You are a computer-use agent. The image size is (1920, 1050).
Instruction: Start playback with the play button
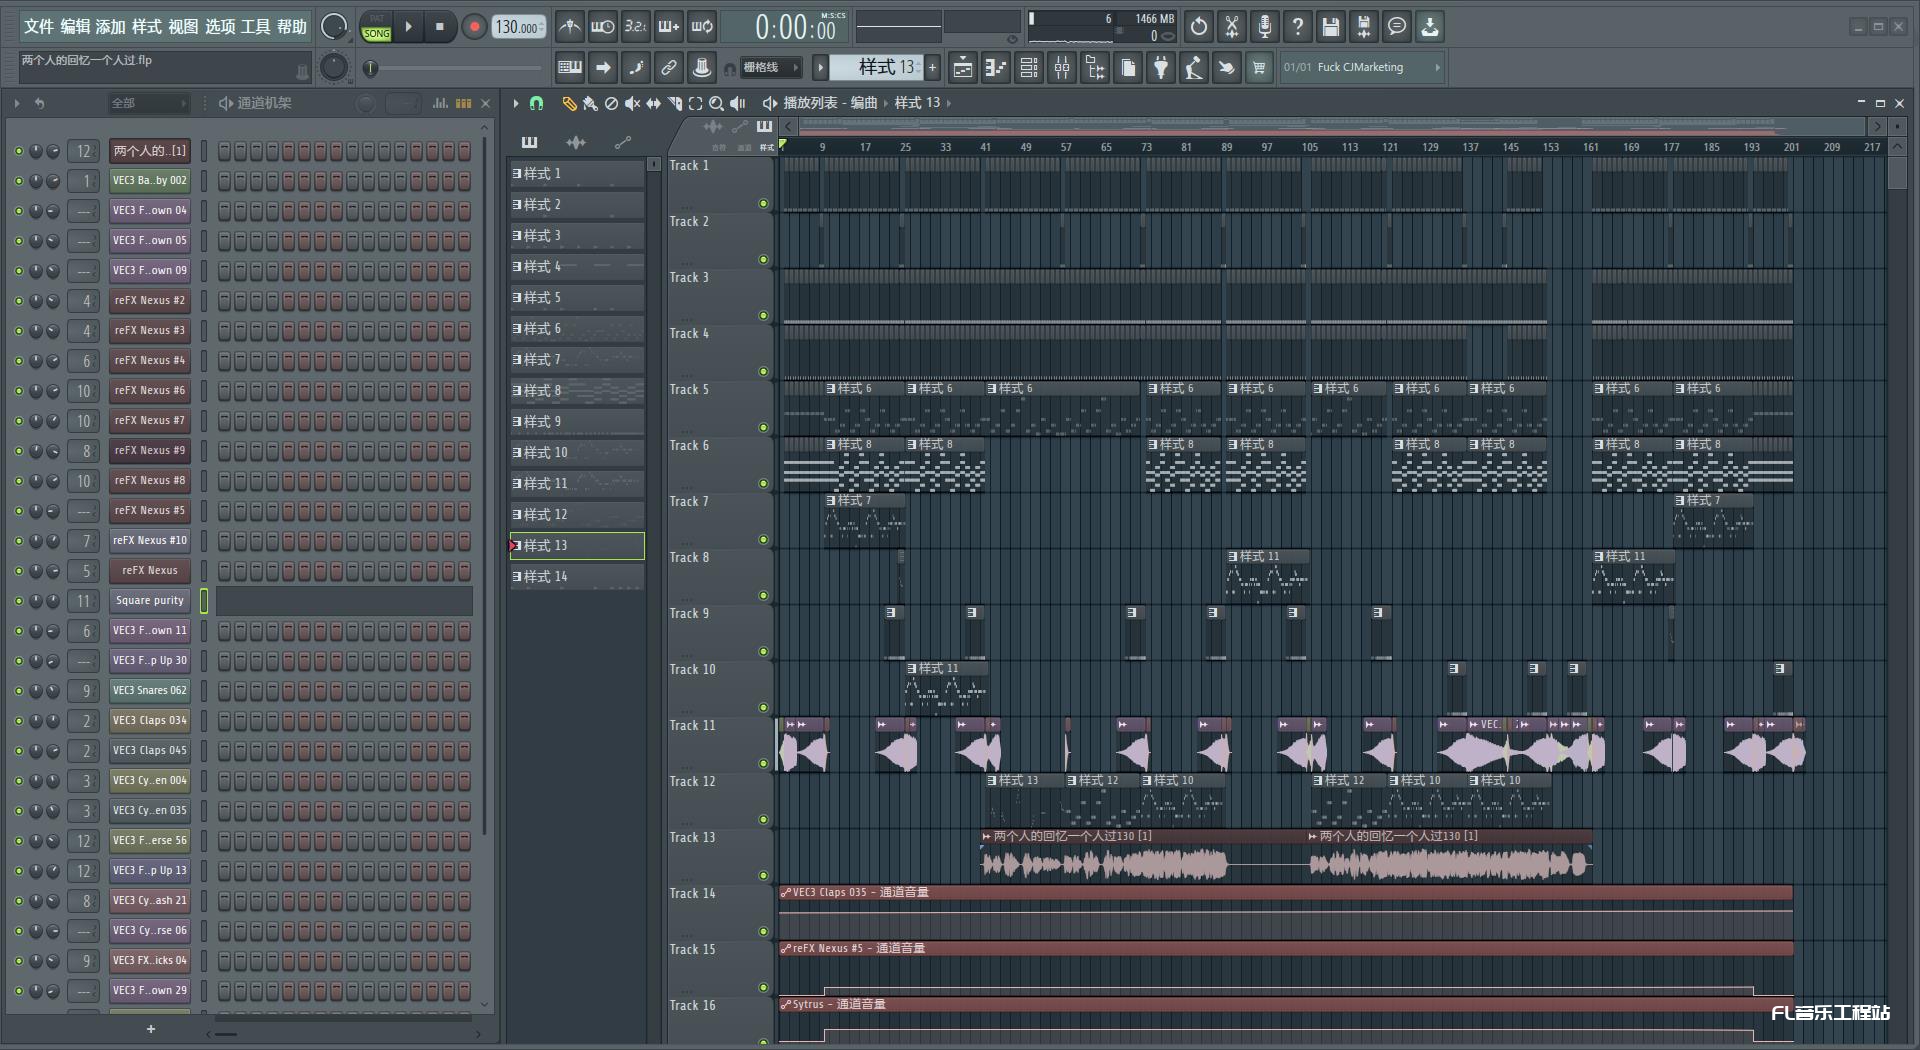point(408,27)
